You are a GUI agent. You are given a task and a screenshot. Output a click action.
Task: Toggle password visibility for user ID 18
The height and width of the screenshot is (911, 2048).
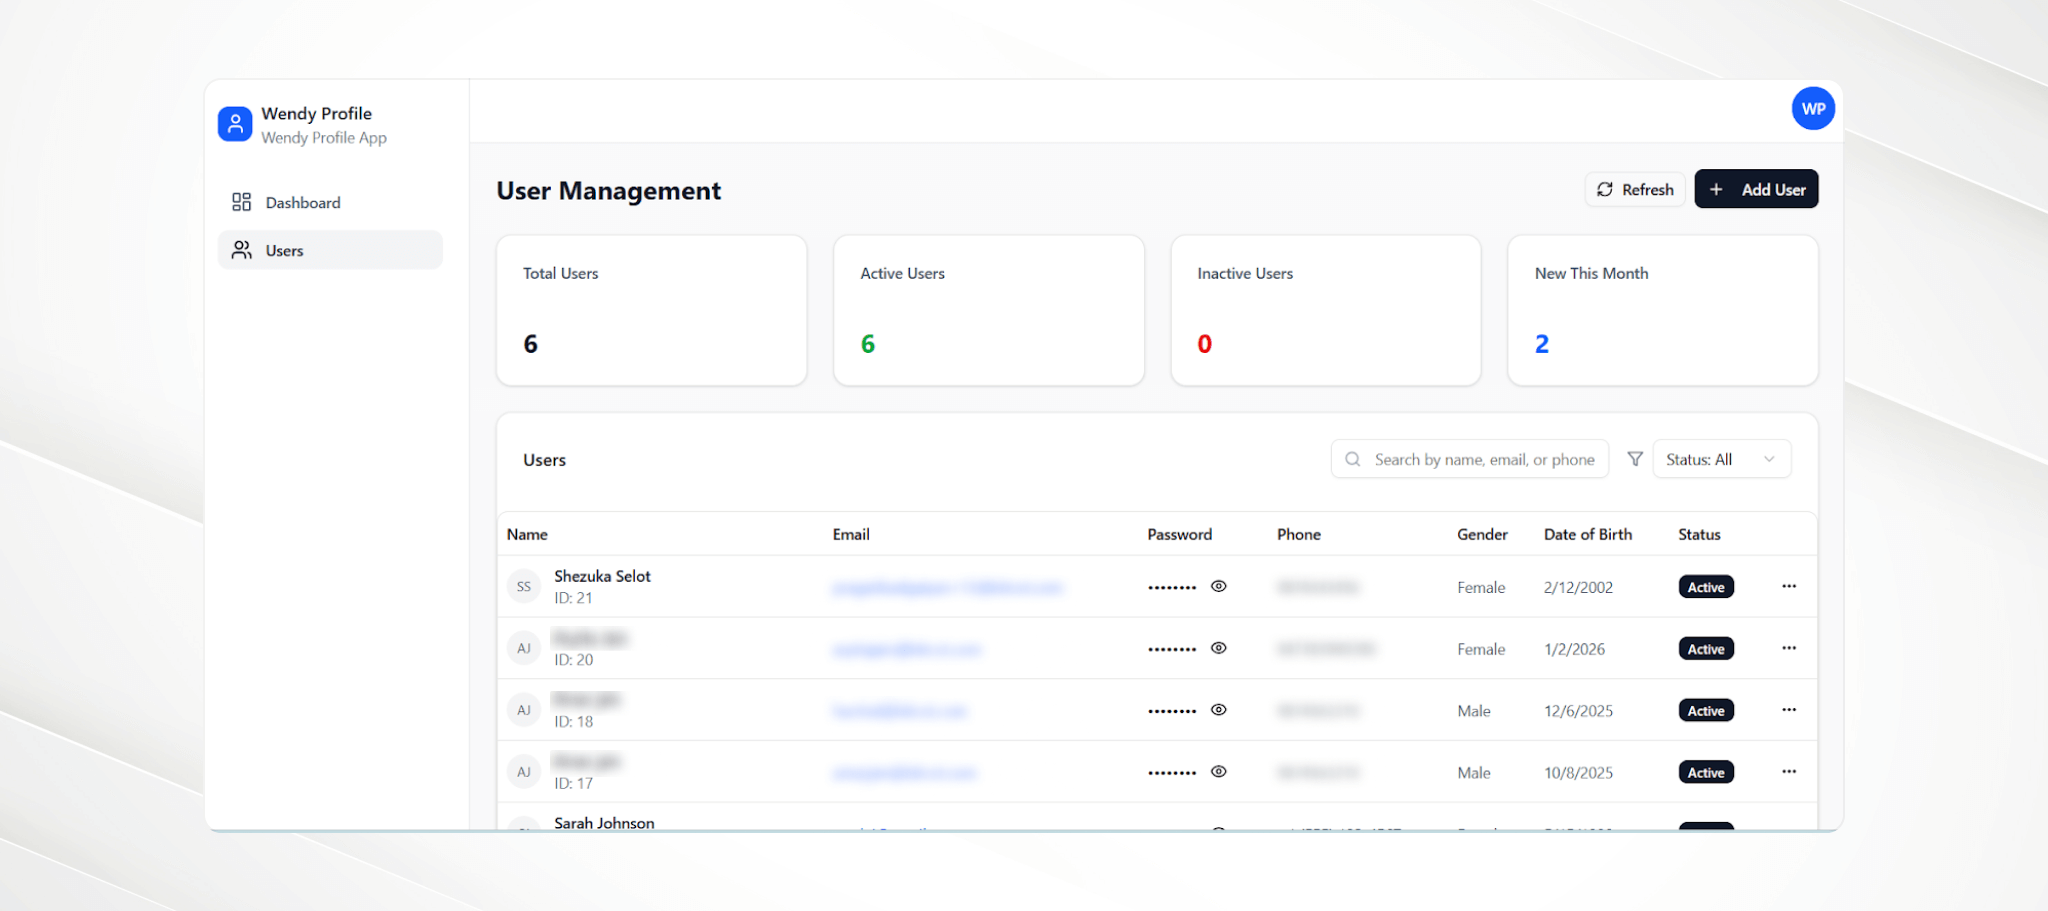[x=1218, y=710]
